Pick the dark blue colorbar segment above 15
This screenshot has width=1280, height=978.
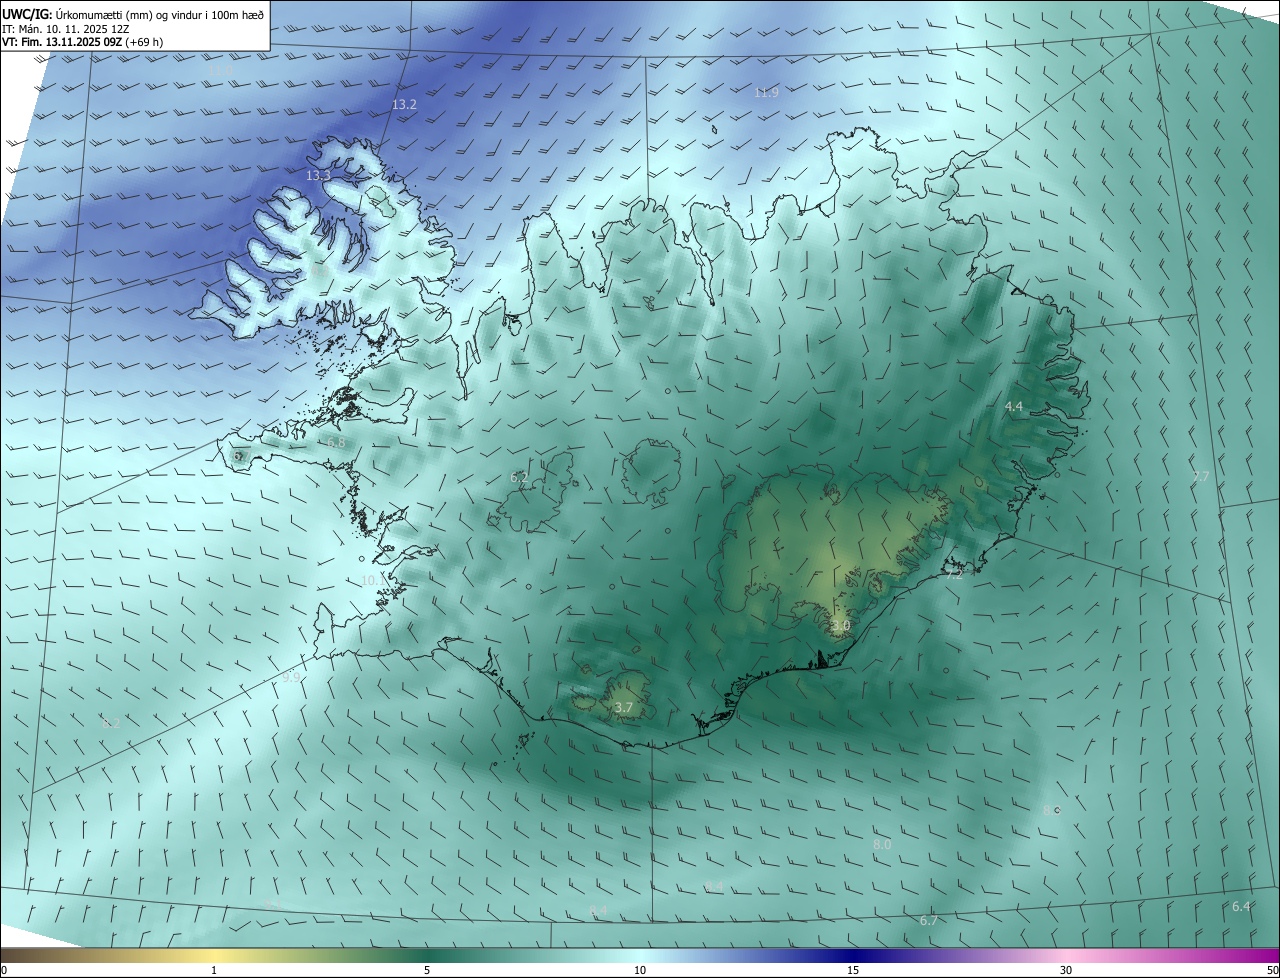pyautogui.click(x=853, y=956)
